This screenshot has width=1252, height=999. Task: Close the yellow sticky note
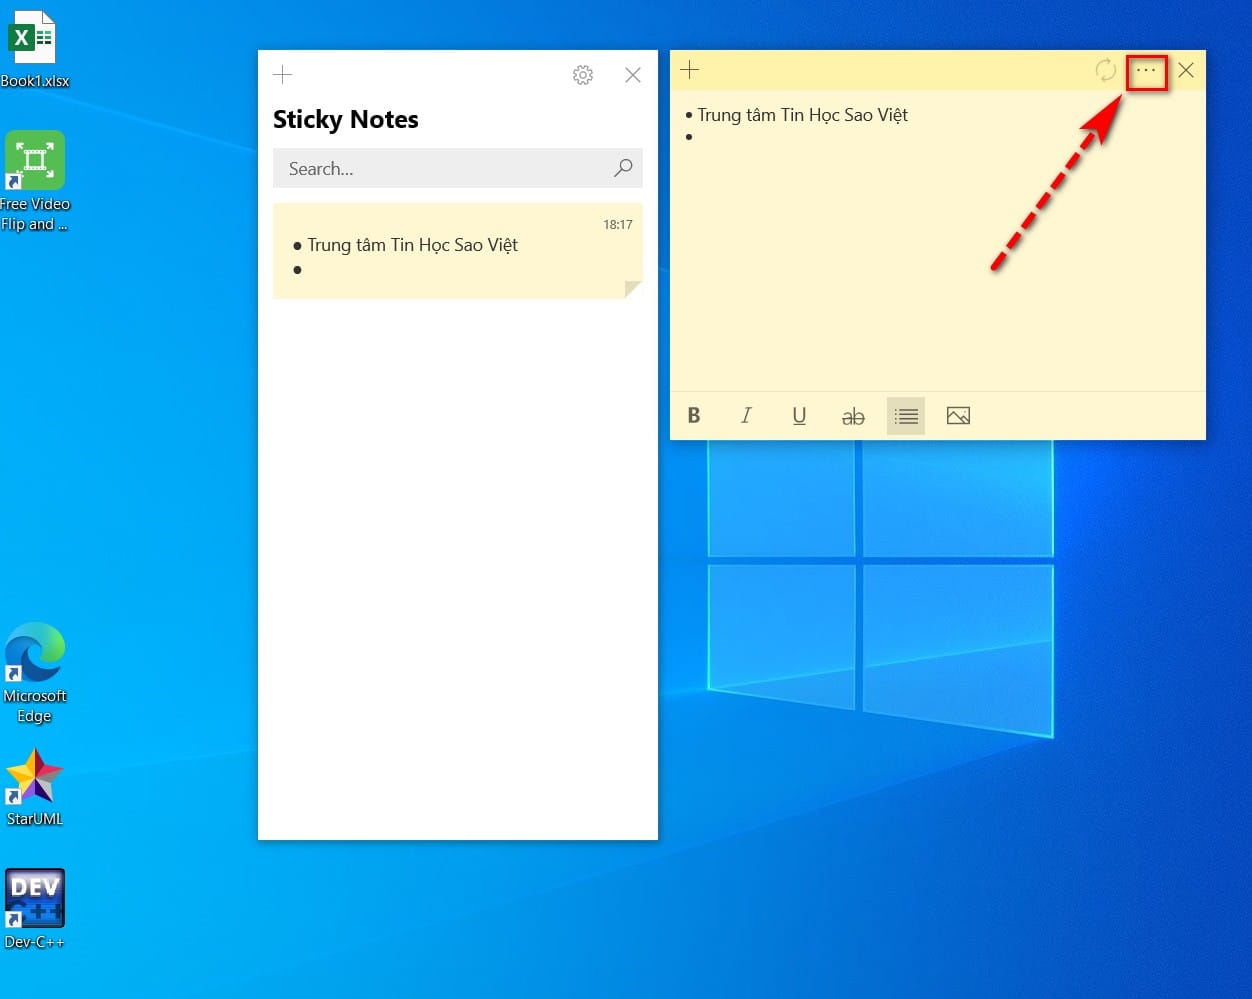coord(1186,70)
